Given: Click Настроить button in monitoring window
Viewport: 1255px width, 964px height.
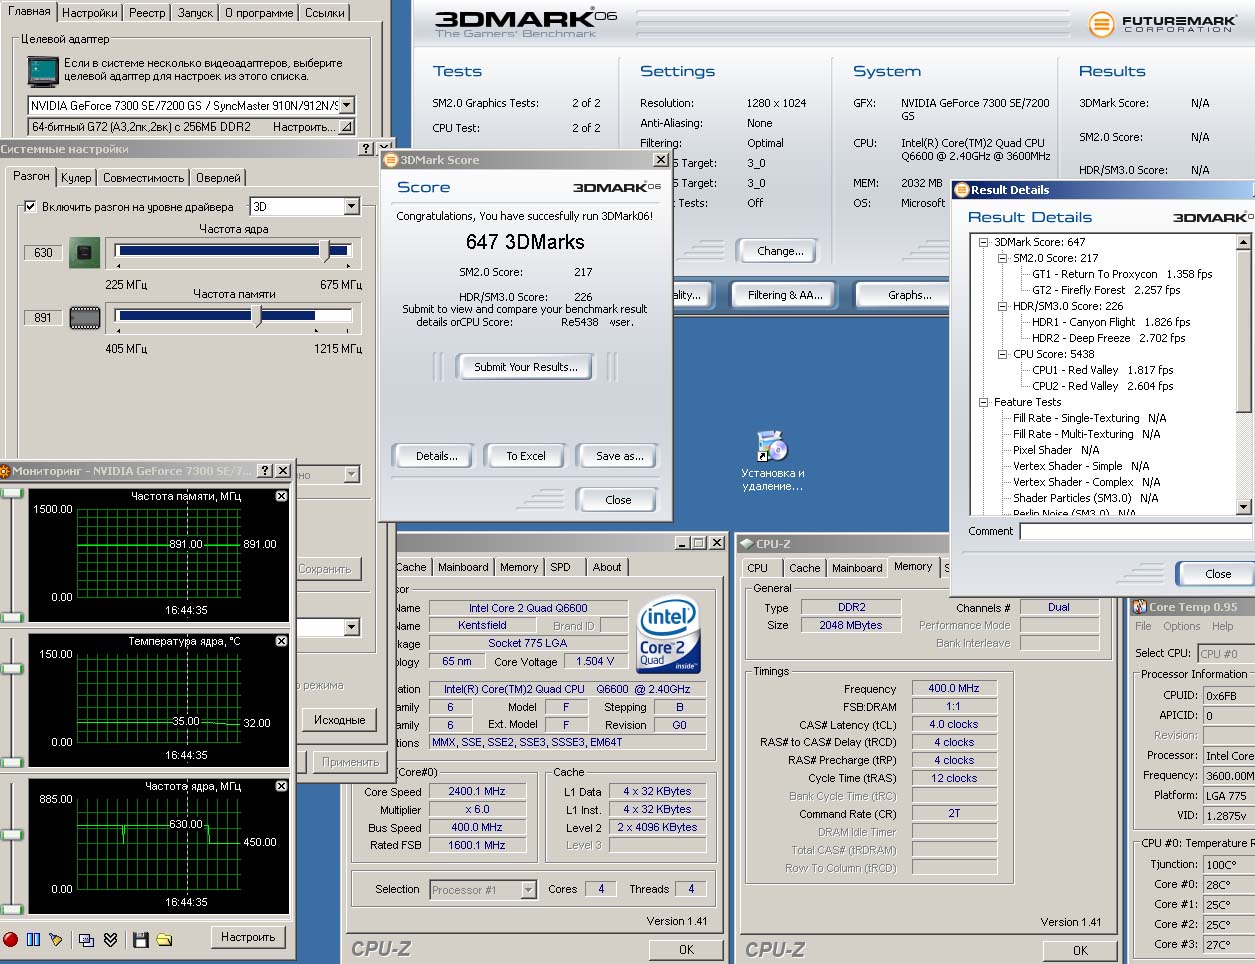Looking at the screenshot, I should click(248, 937).
